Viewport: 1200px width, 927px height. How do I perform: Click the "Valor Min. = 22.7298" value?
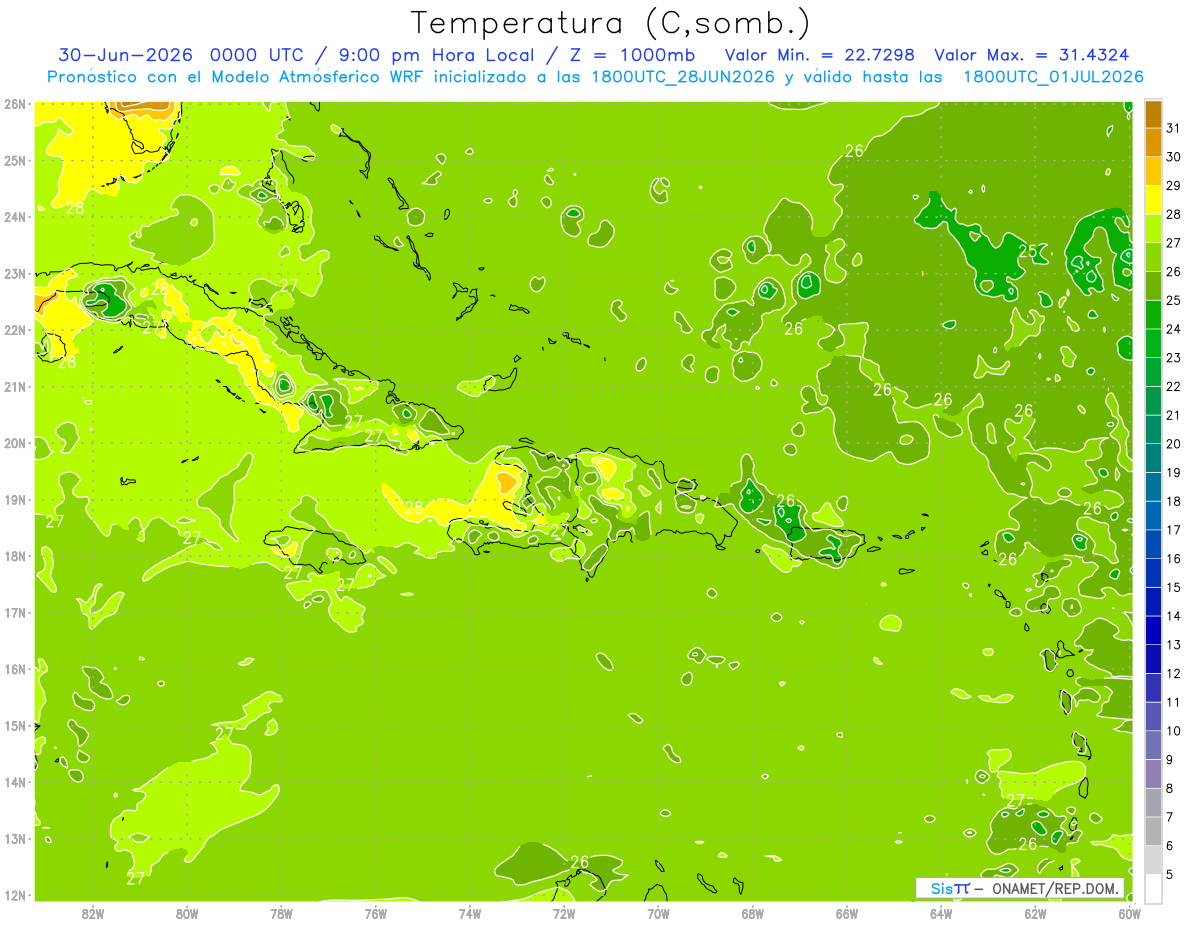(820, 55)
